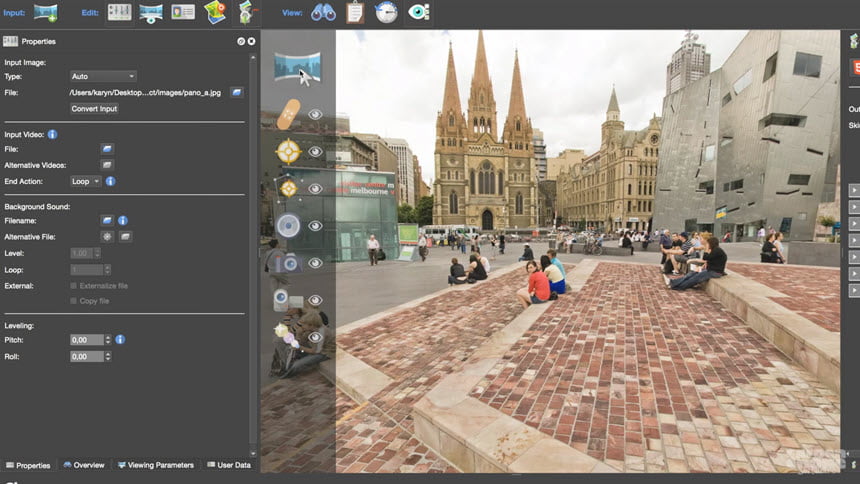Image resolution: width=860 pixels, height=484 pixels.
Task: Switch to the Properties tab
Action: (x=28, y=465)
